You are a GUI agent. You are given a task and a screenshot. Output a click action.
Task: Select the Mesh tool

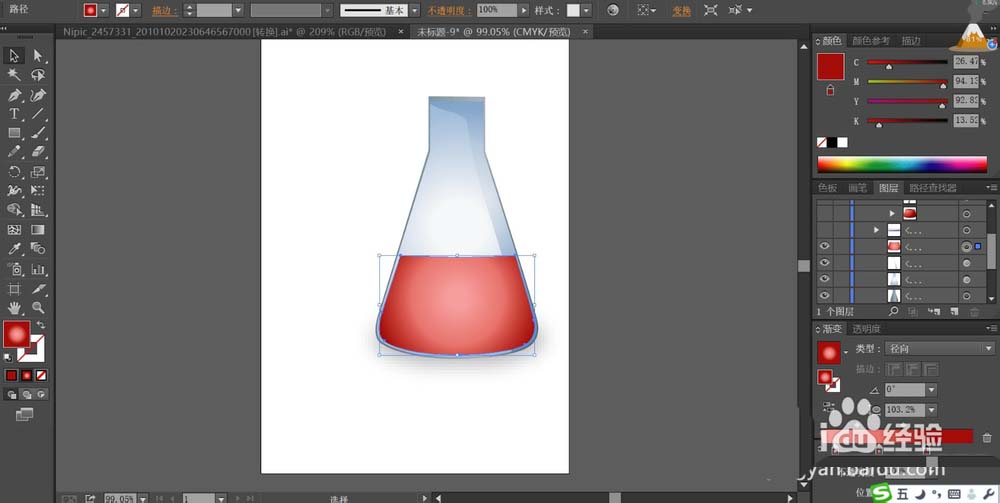click(14, 230)
